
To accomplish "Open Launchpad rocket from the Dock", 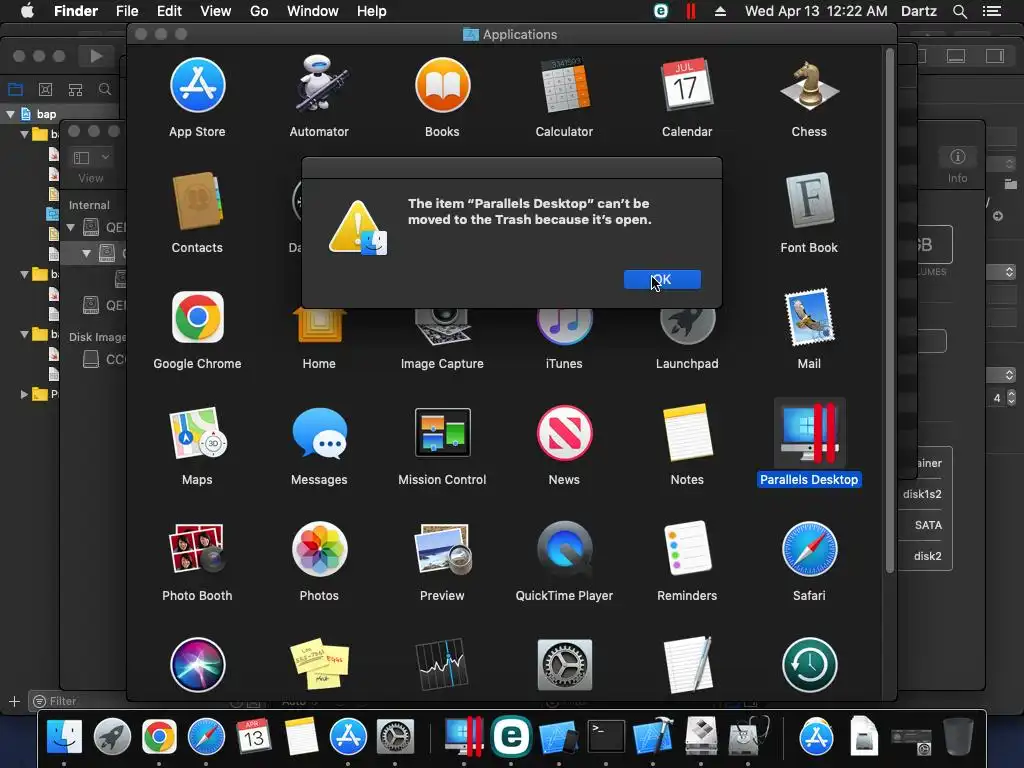I will [x=112, y=737].
